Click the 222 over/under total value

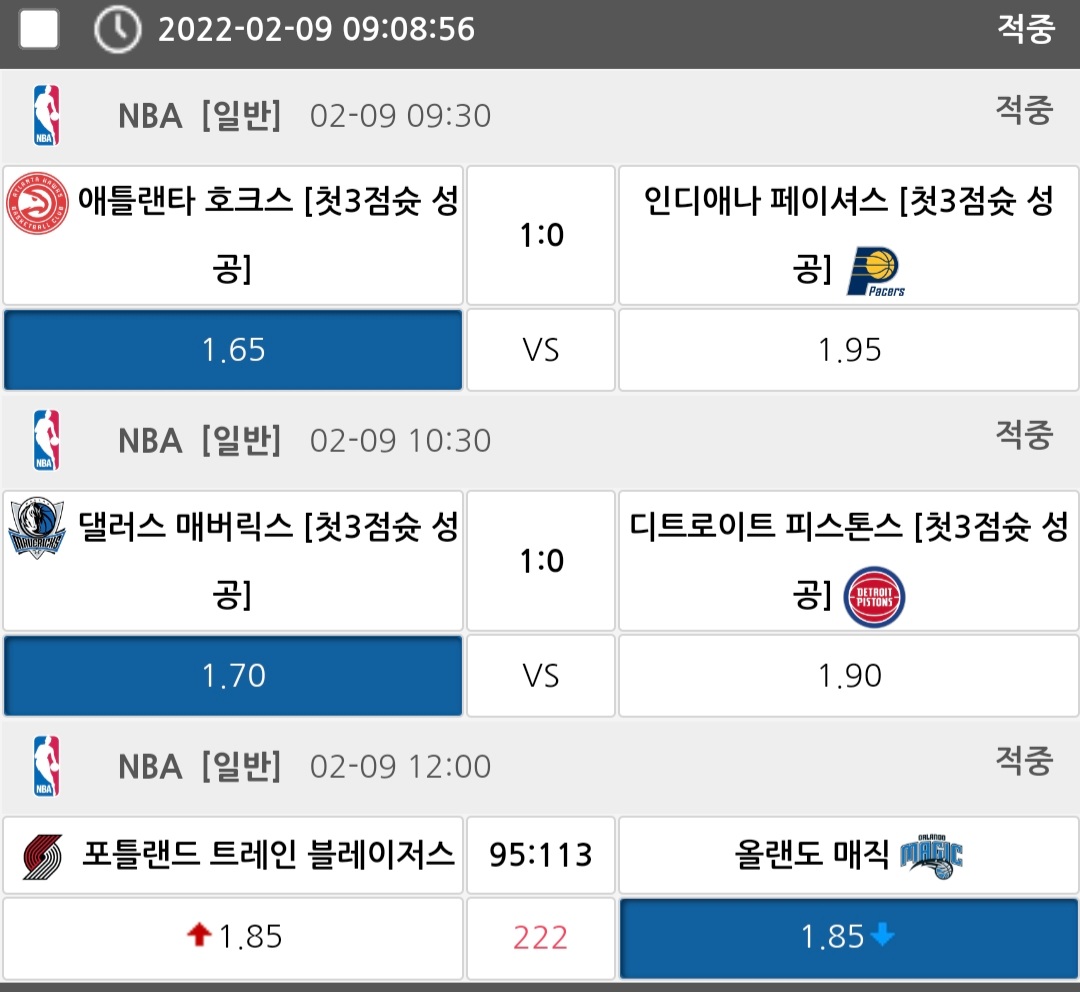(540, 937)
